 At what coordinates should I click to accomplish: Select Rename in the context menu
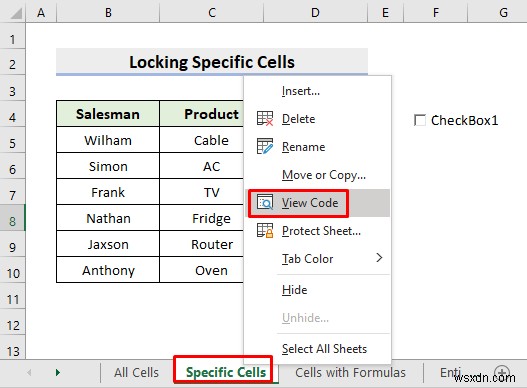[318, 147]
